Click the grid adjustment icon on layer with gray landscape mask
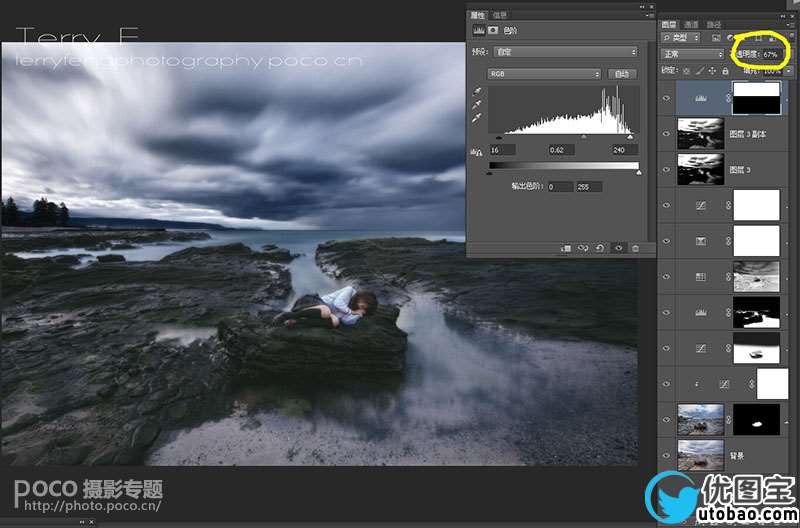Image resolution: width=800 pixels, height=528 pixels. click(701, 276)
